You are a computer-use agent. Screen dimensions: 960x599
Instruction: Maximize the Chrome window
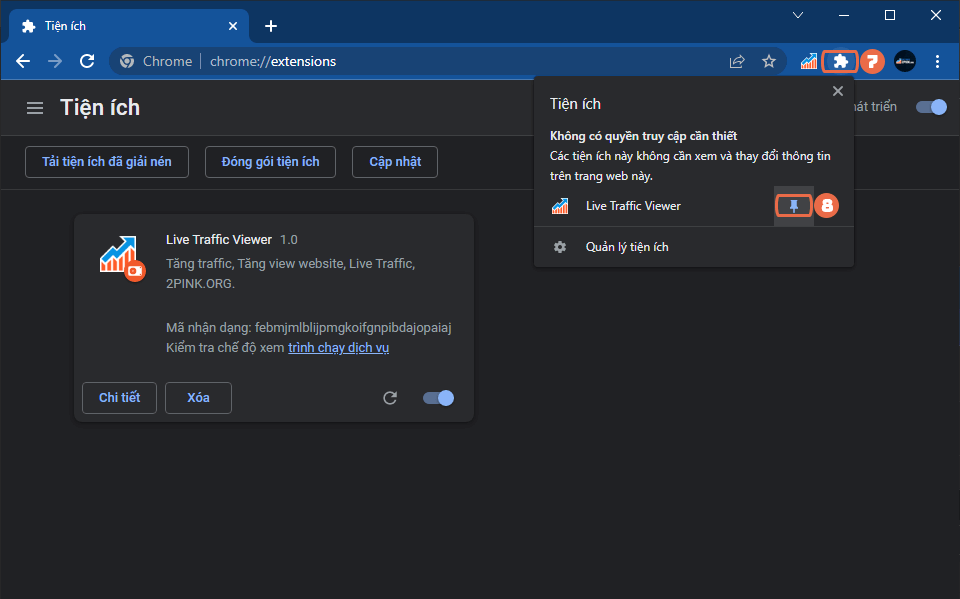(x=890, y=15)
